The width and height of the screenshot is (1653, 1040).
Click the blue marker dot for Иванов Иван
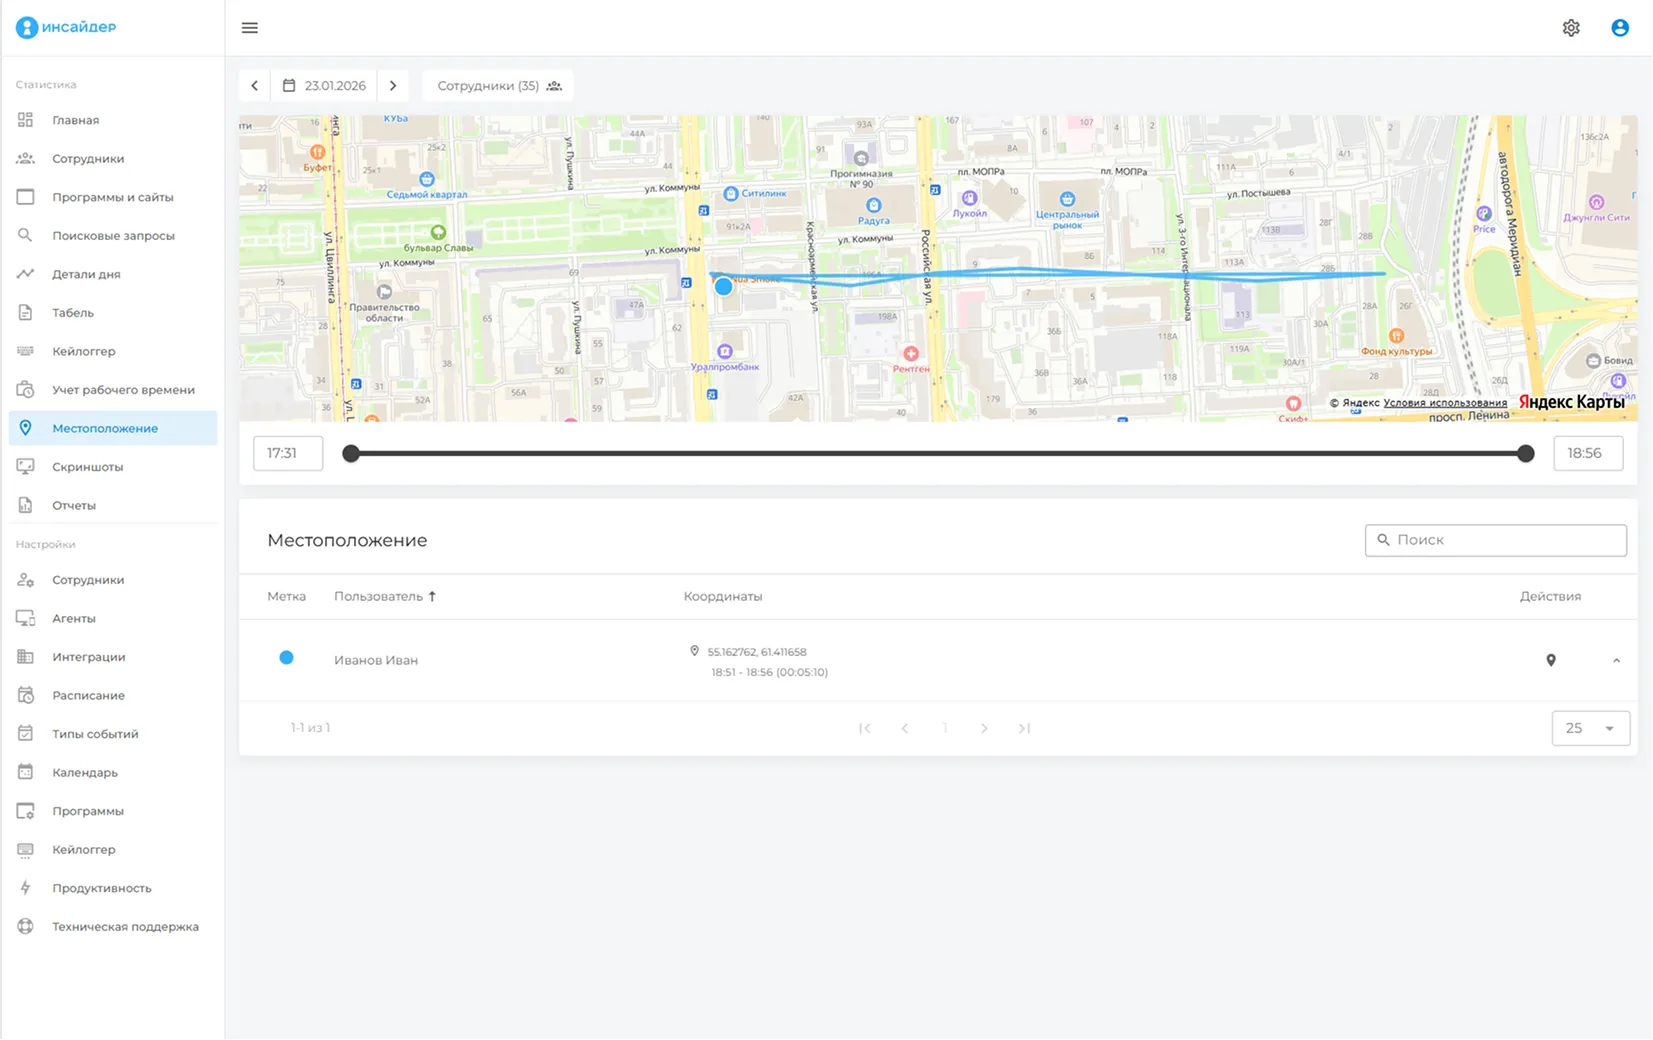(x=286, y=658)
